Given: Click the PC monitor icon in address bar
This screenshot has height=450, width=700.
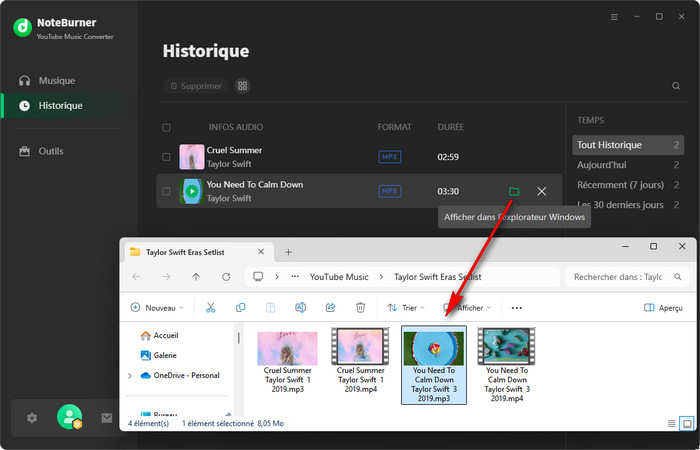Looking at the screenshot, I should (x=258, y=276).
